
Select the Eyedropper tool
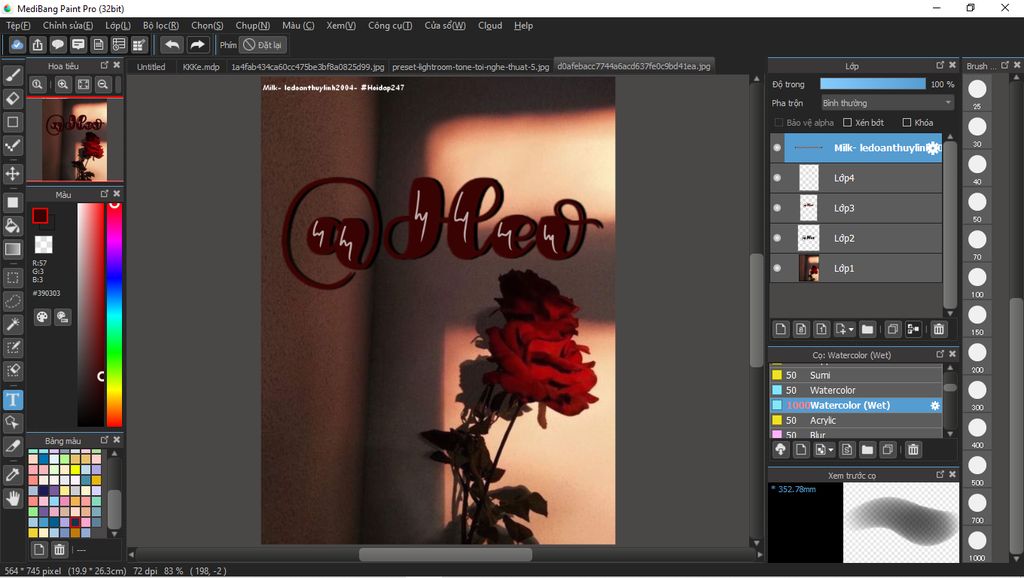(12, 475)
